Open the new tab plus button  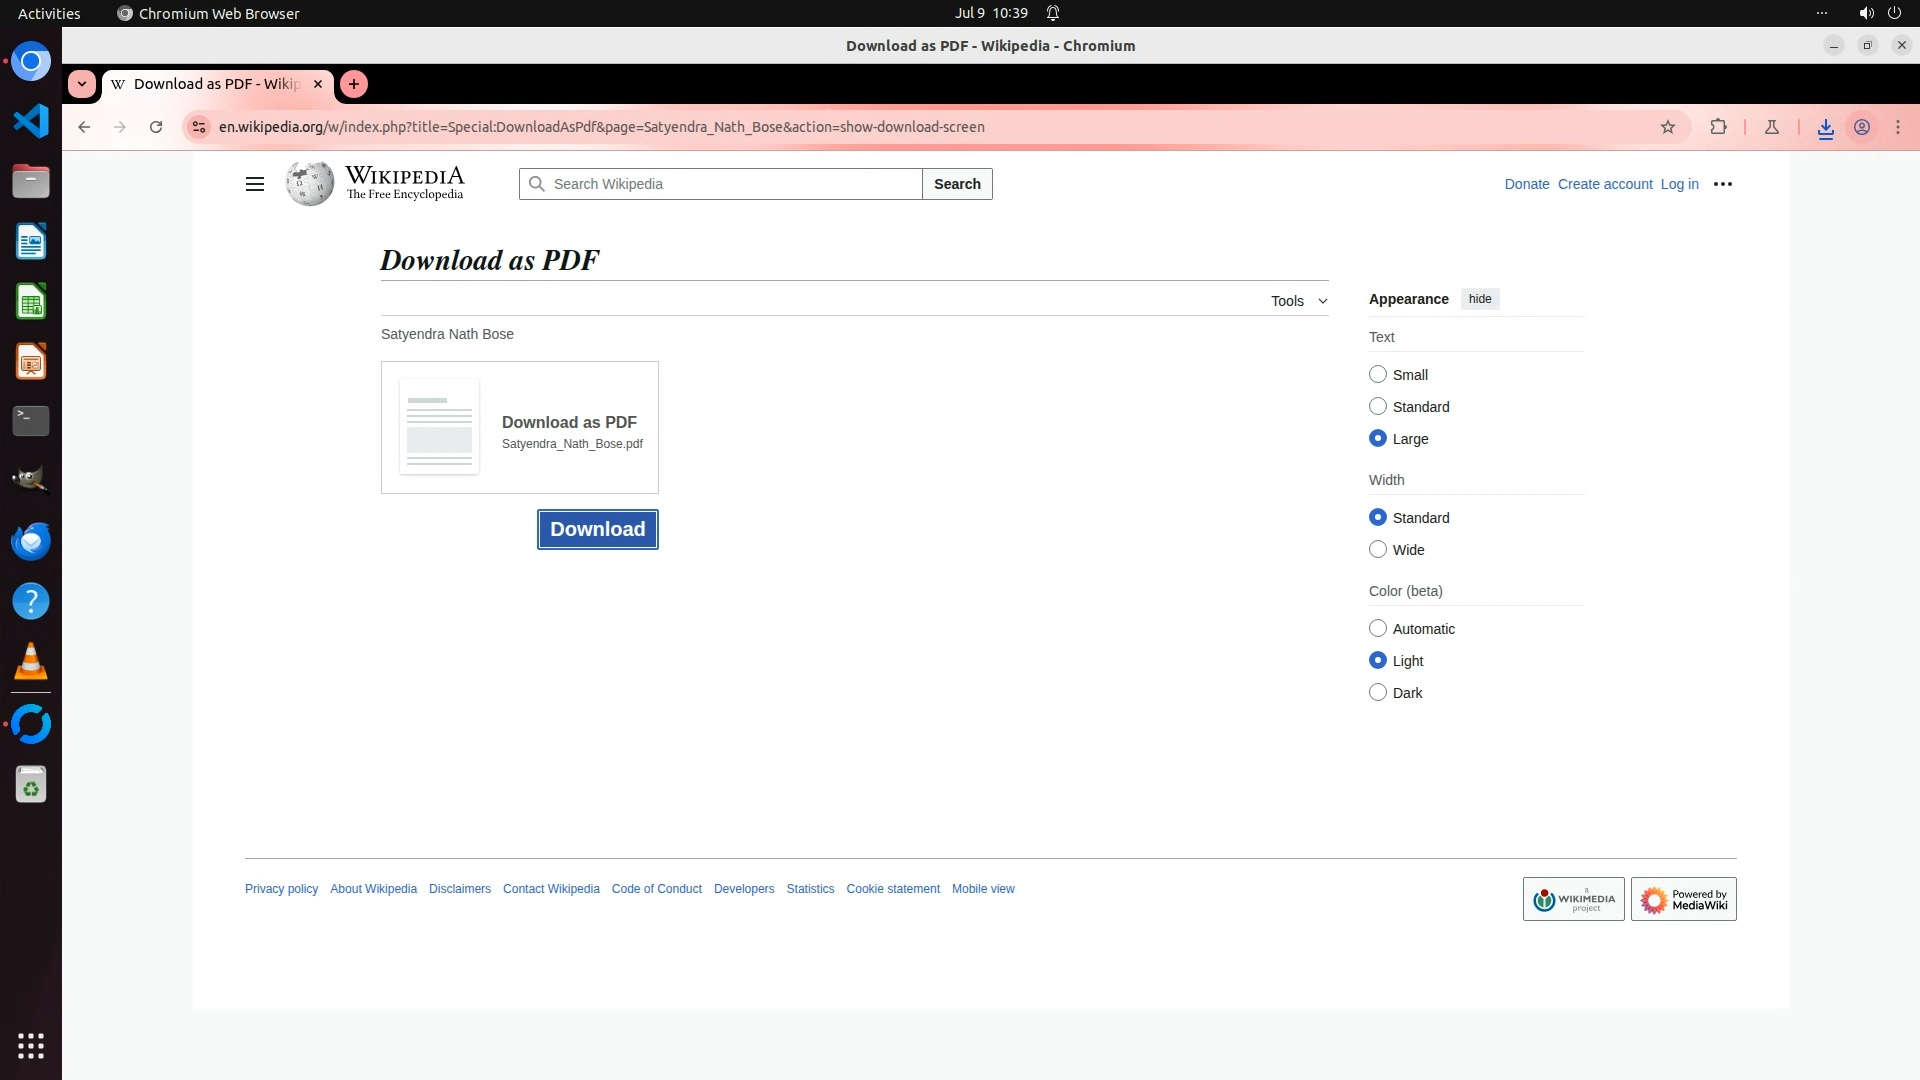(x=354, y=84)
